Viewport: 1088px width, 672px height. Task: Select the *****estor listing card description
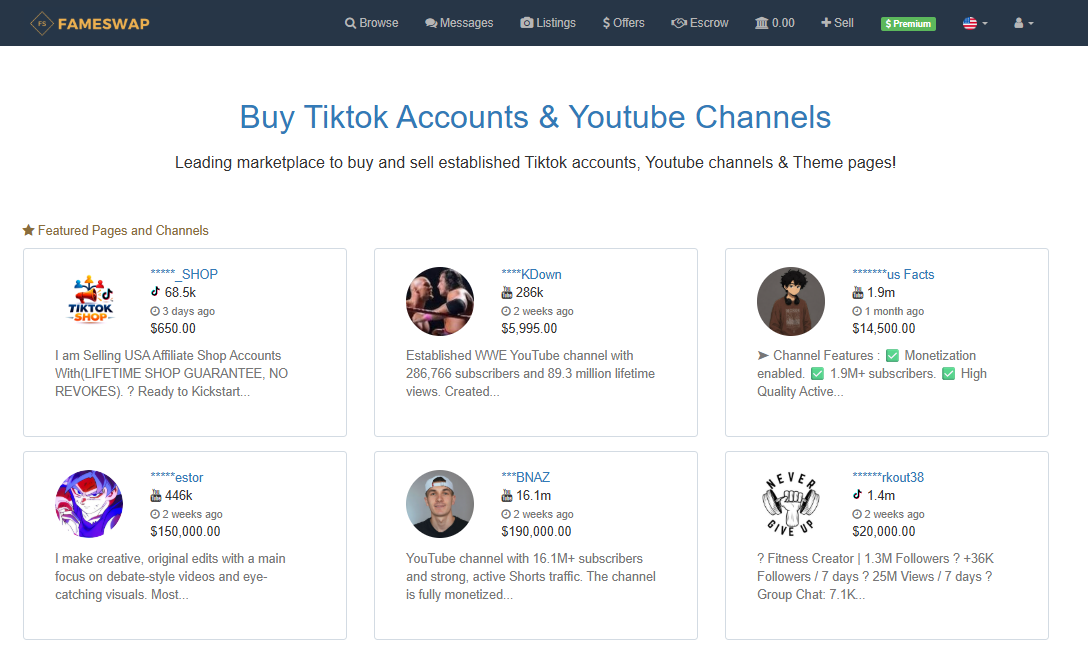(x=171, y=576)
